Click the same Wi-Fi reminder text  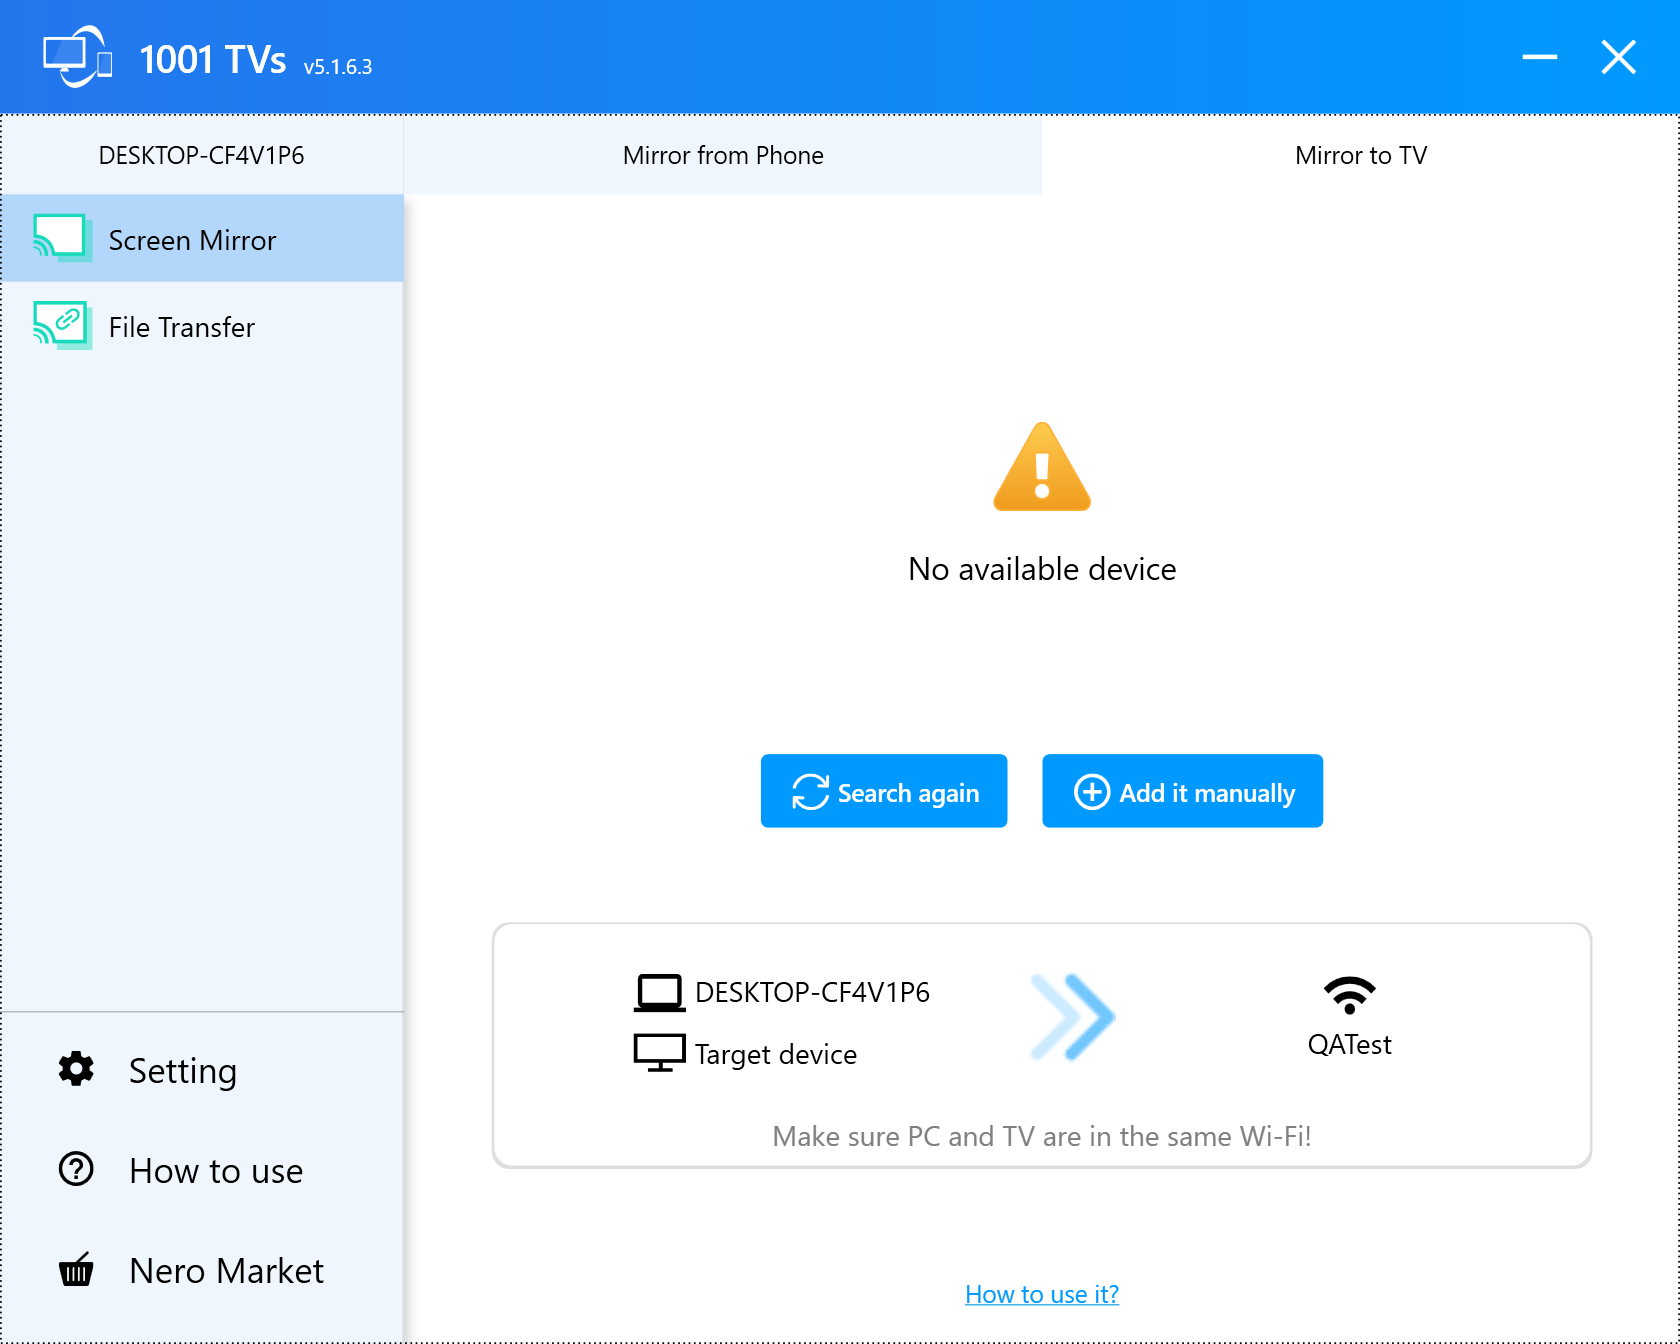pos(1042,1136)
